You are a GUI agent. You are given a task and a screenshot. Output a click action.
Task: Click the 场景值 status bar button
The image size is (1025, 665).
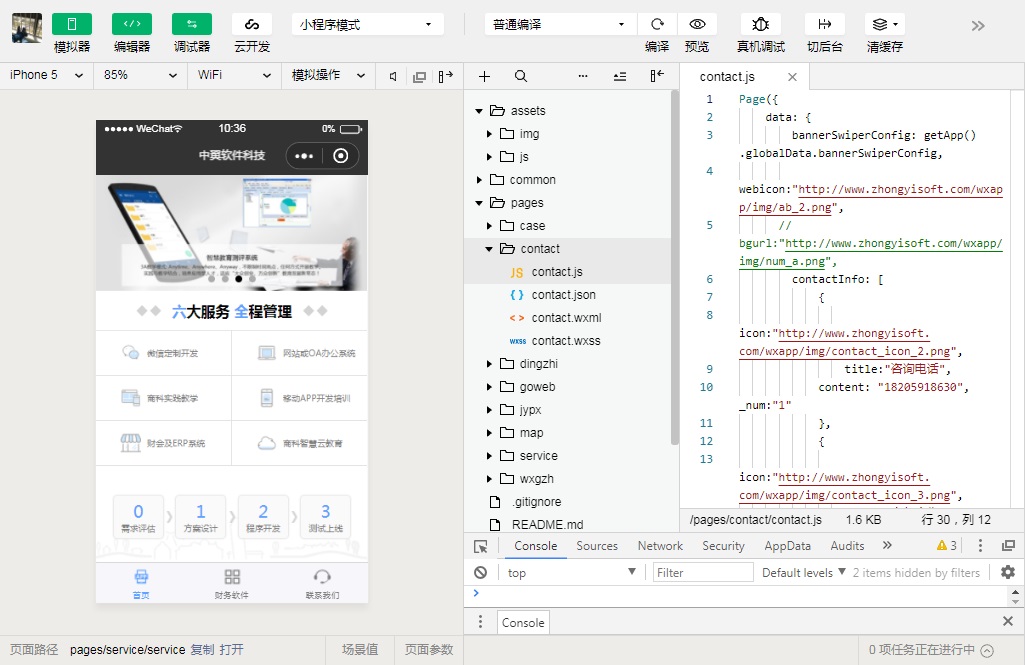360,650
